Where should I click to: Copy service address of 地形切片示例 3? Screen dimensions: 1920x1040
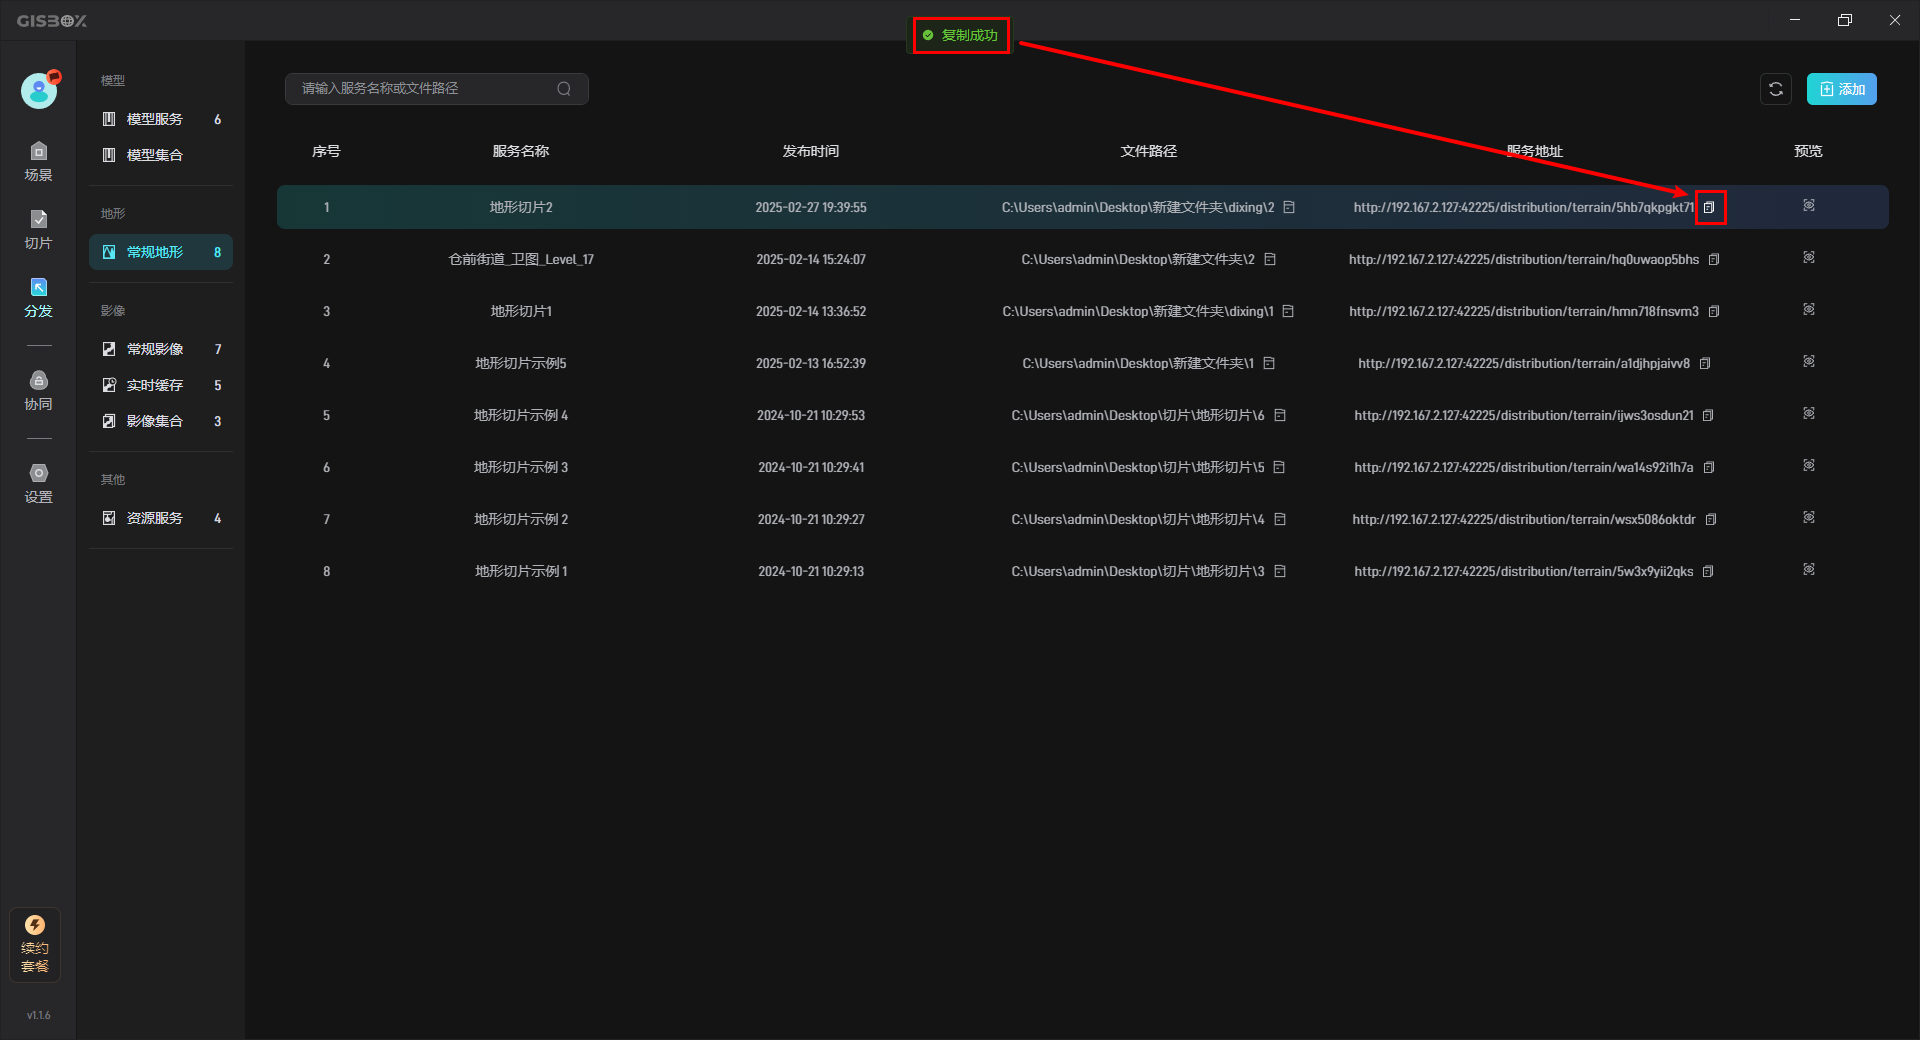tap(1709, 467)
